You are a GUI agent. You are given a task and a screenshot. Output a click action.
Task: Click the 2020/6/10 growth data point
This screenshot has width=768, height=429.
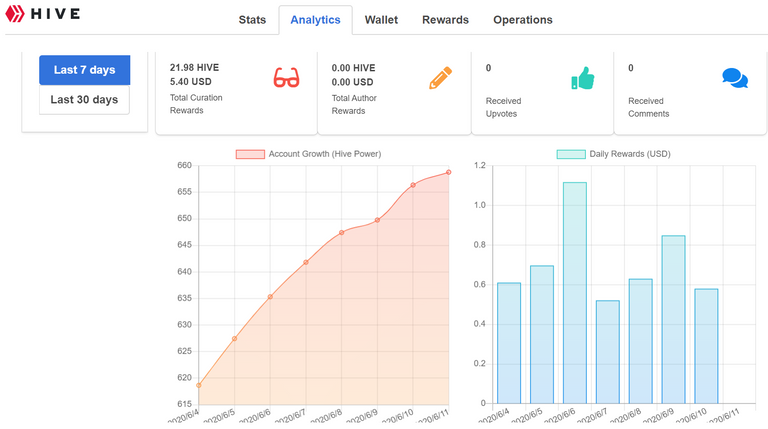pos(413,185)
